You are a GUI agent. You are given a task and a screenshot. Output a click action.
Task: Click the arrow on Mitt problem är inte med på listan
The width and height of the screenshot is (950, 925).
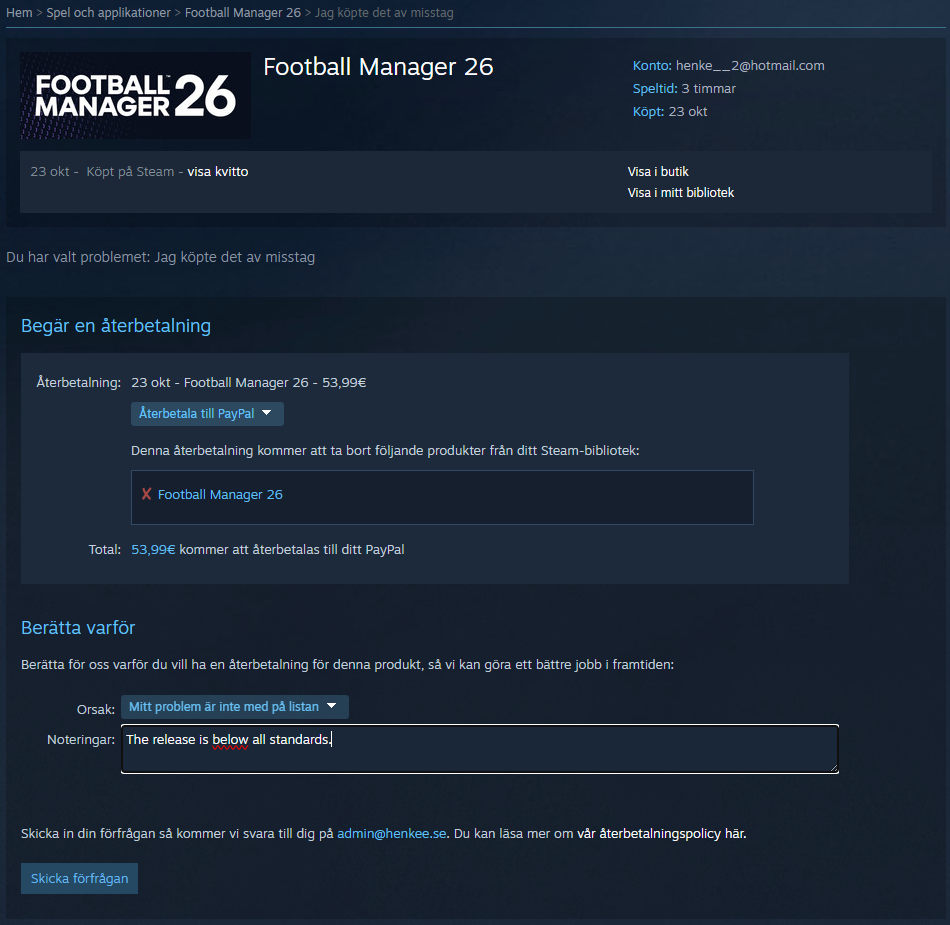(x=331, y=706)
